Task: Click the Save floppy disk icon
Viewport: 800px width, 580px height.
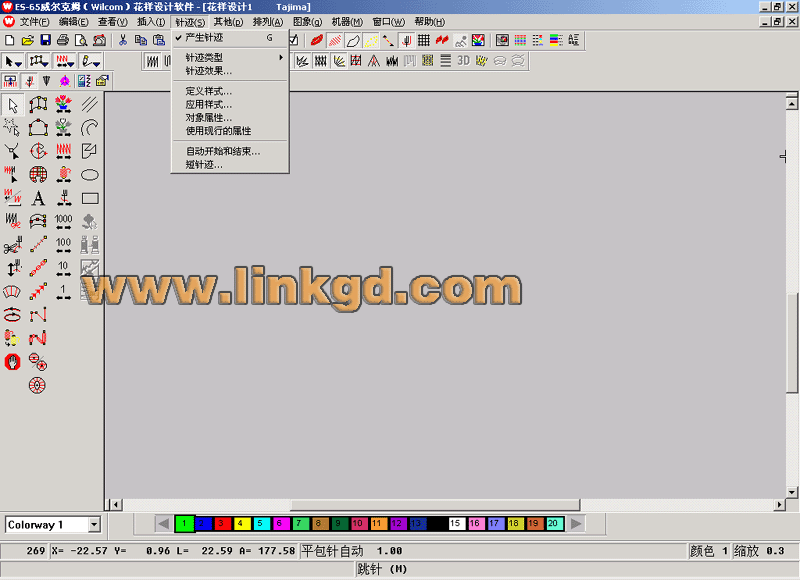Action: (45, 40)
